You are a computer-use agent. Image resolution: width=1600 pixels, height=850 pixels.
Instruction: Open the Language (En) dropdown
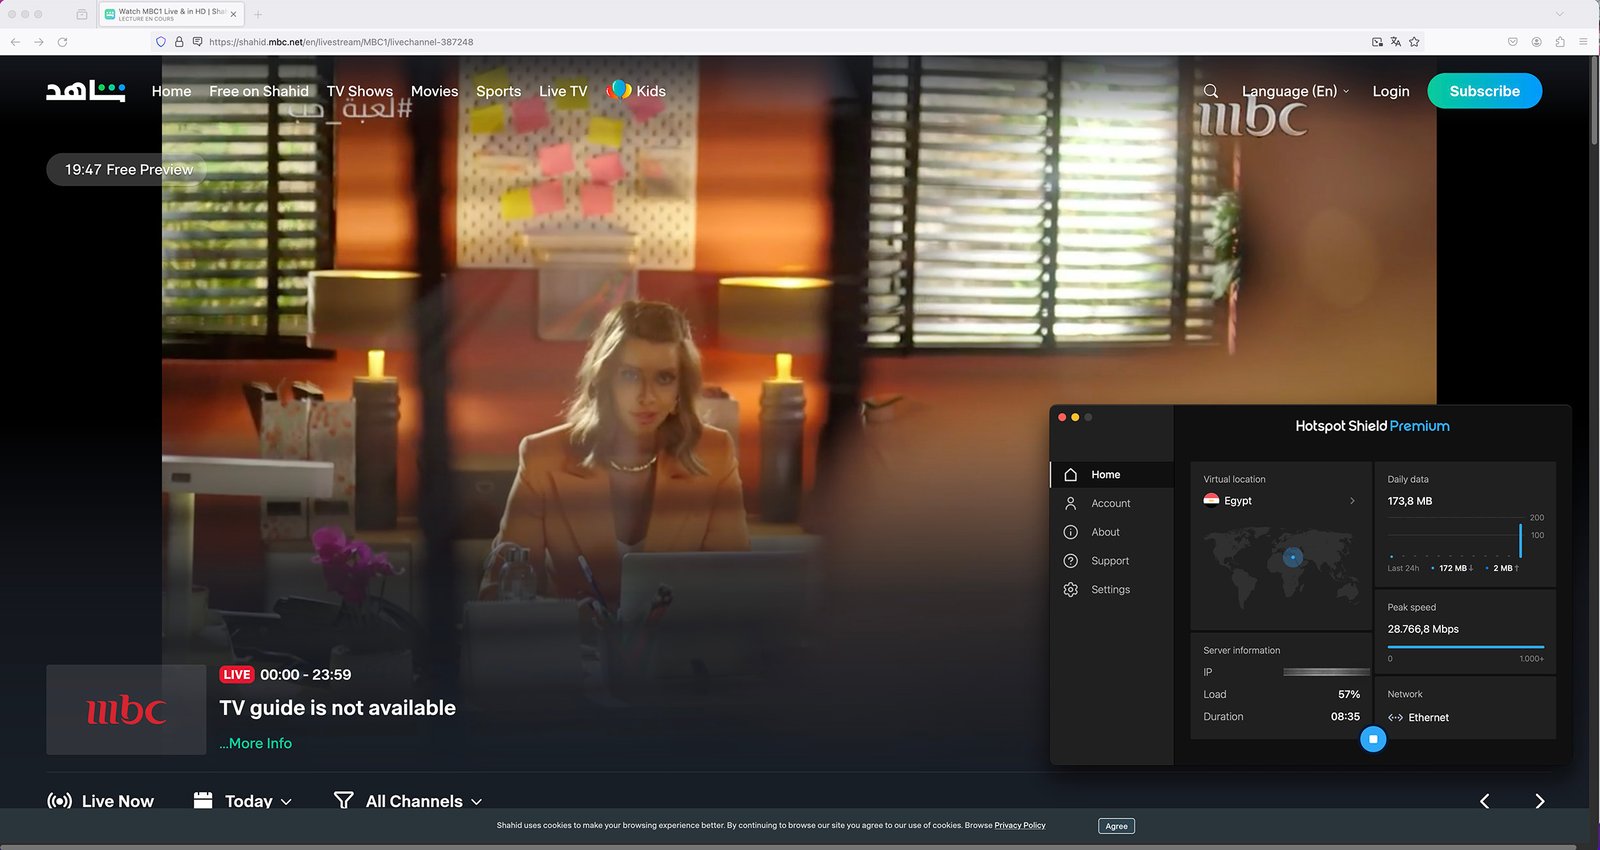click(x=1296, y=91)
